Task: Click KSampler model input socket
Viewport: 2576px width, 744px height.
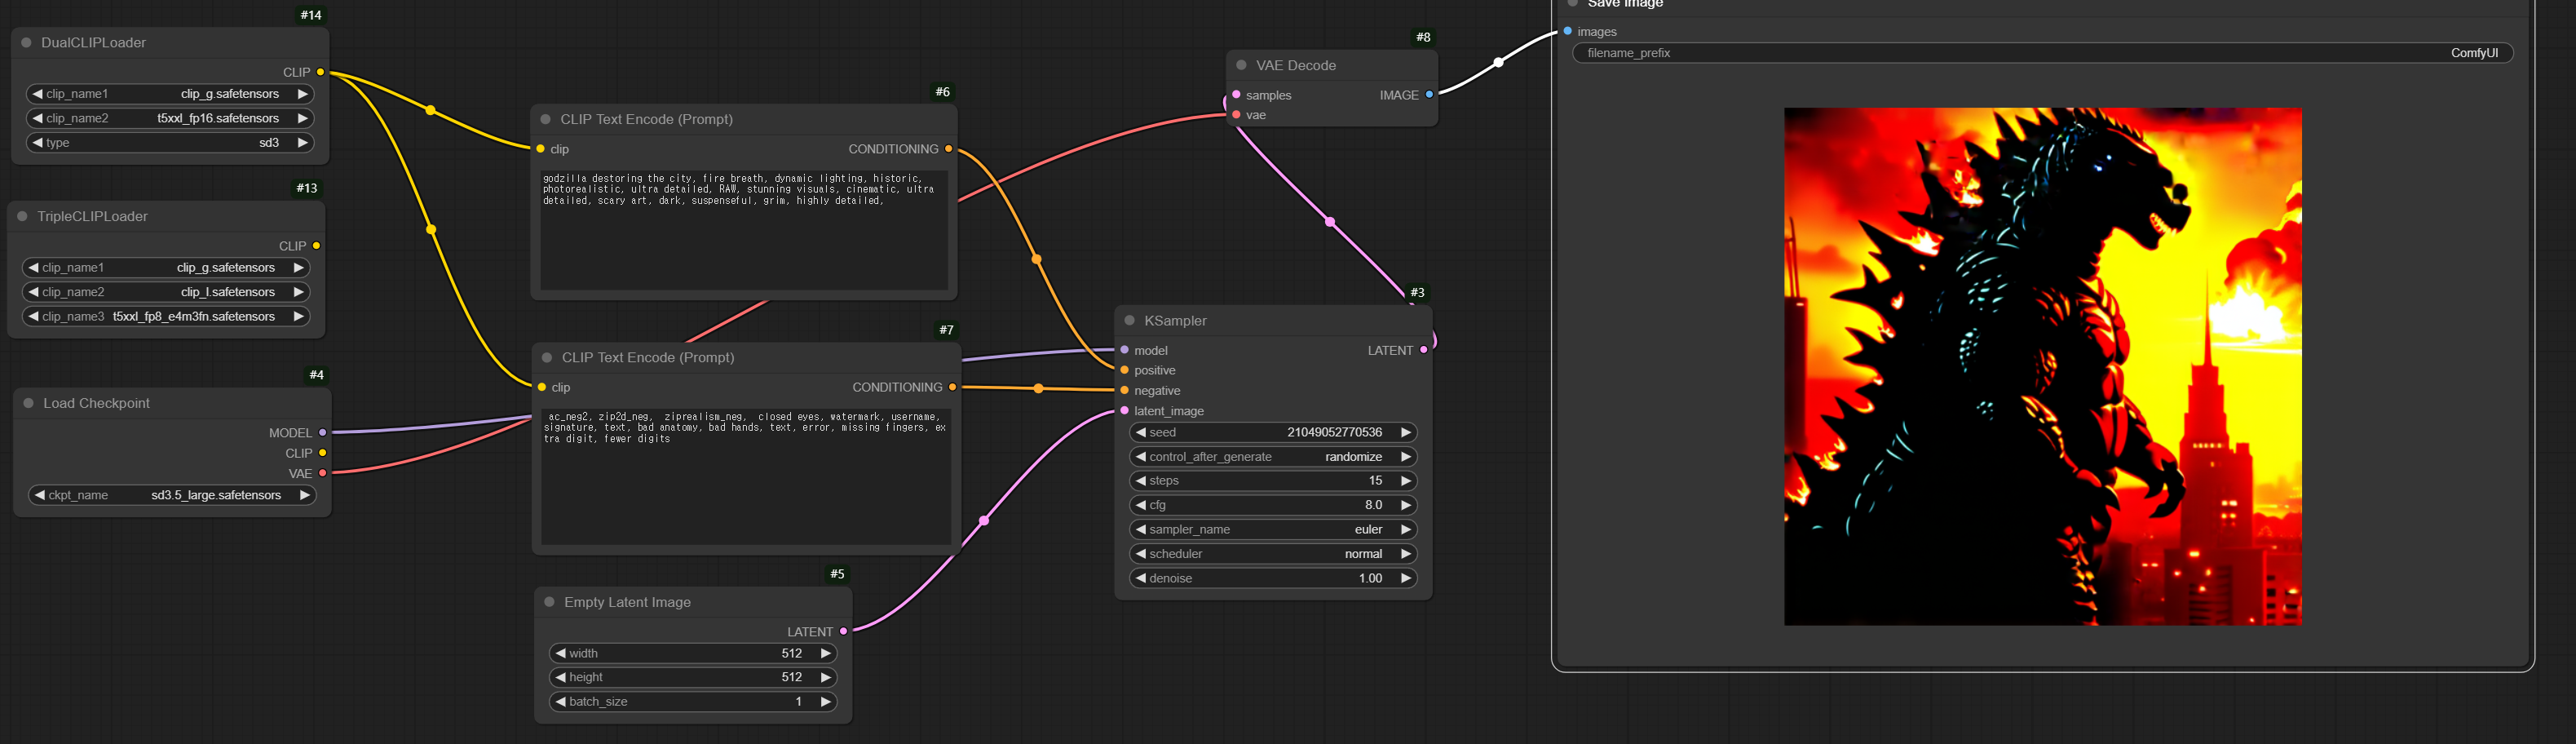Action: (x=1125, y=350)
